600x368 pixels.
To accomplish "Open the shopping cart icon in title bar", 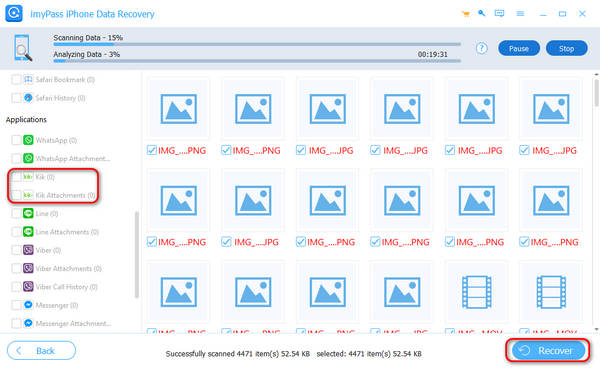I will click(466, 14).
